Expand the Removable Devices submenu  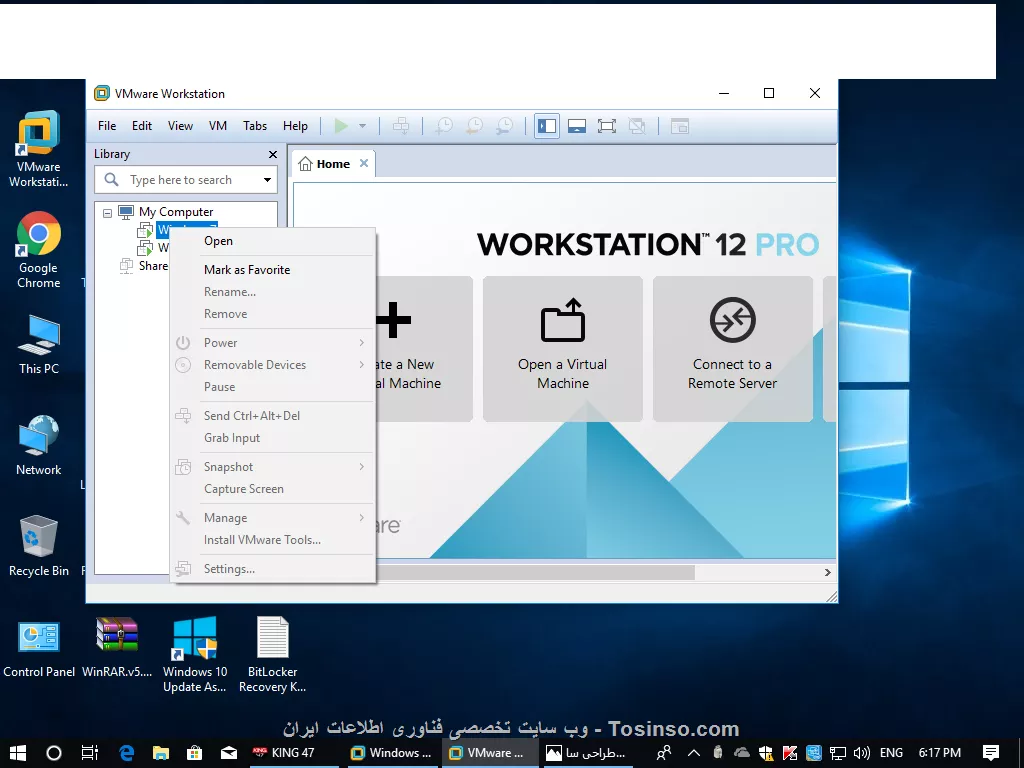pos(272,365)
